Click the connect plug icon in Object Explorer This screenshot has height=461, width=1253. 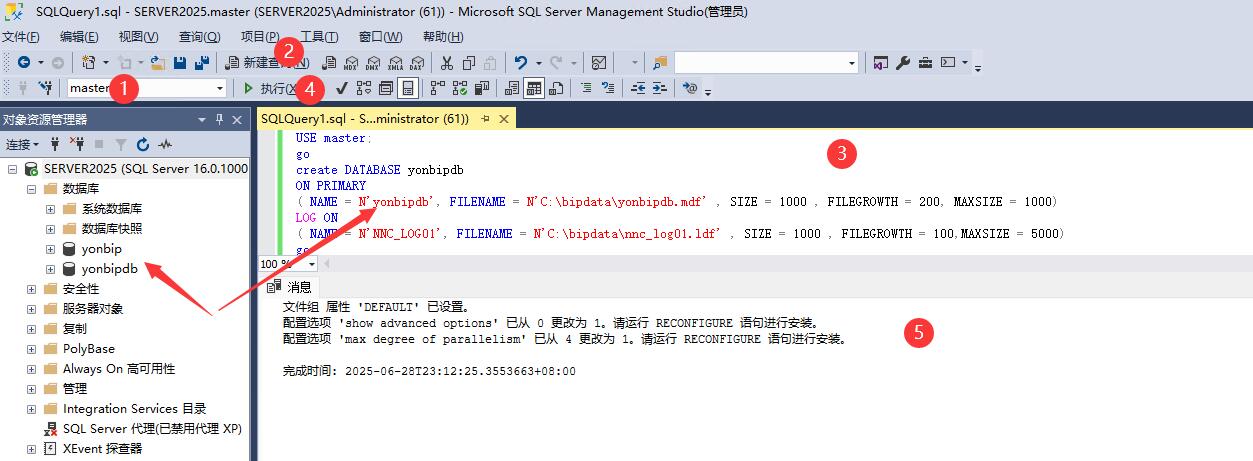[55, 144]
